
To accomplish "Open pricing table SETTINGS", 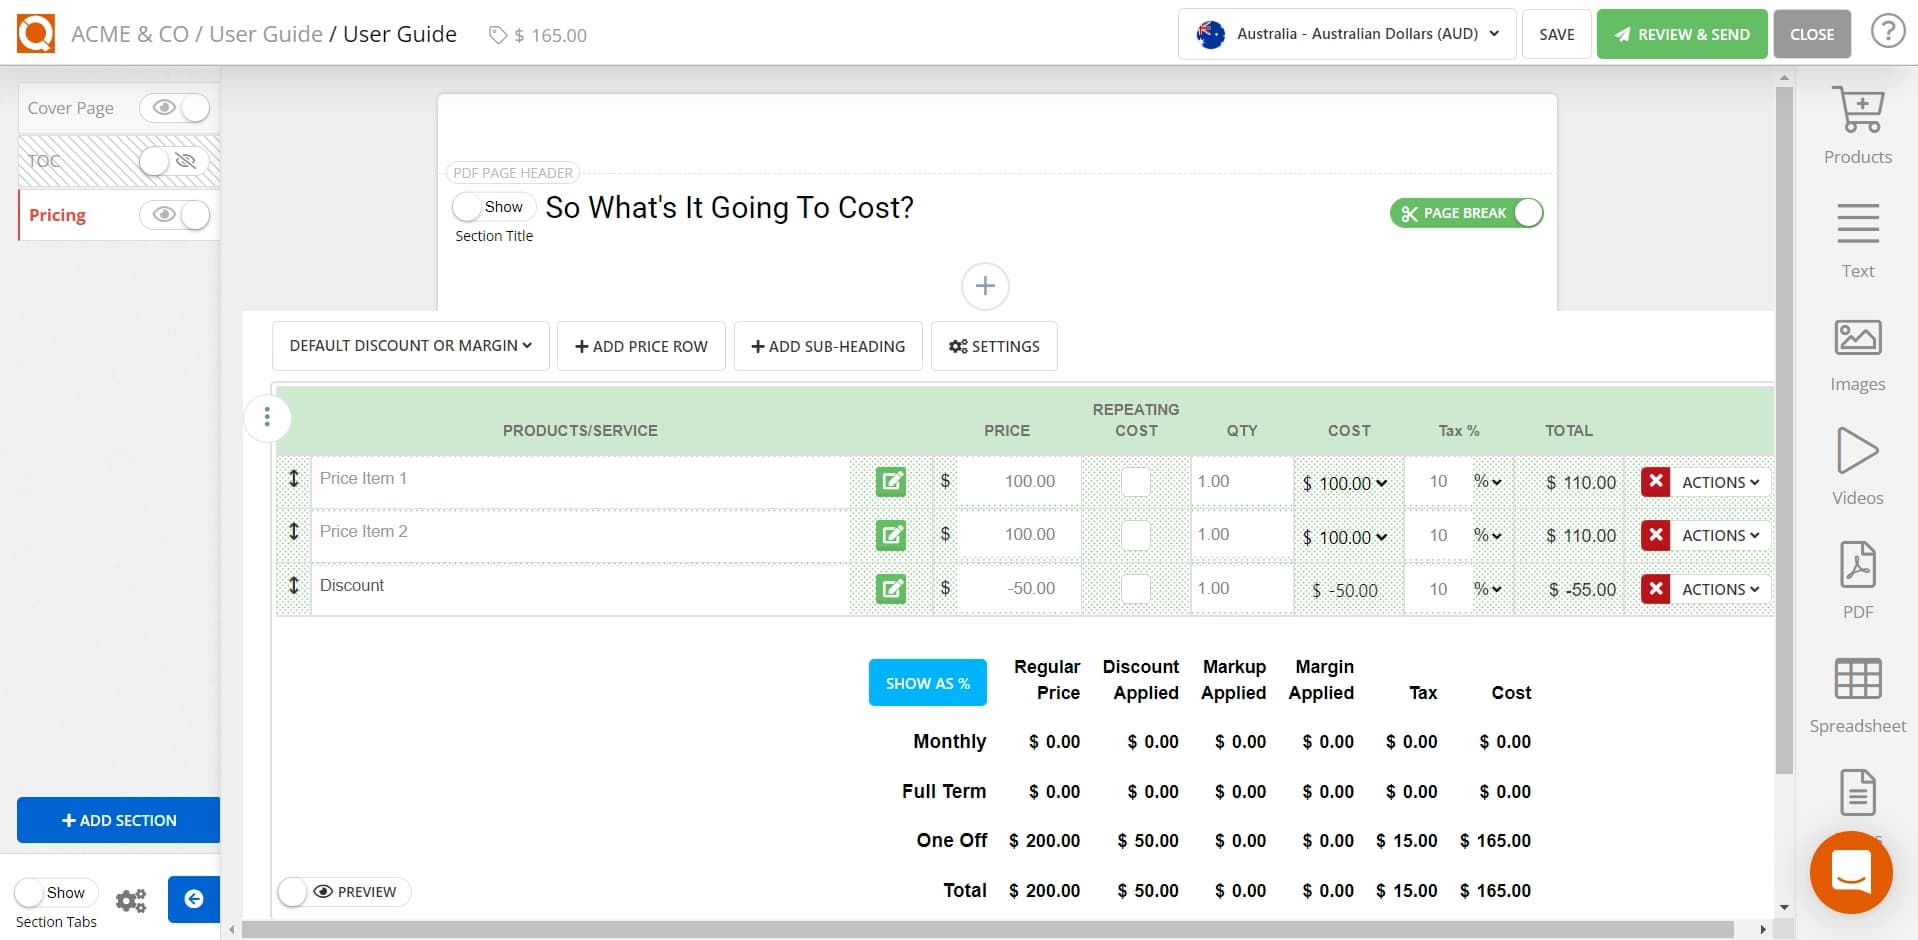I will click(994, 345).
